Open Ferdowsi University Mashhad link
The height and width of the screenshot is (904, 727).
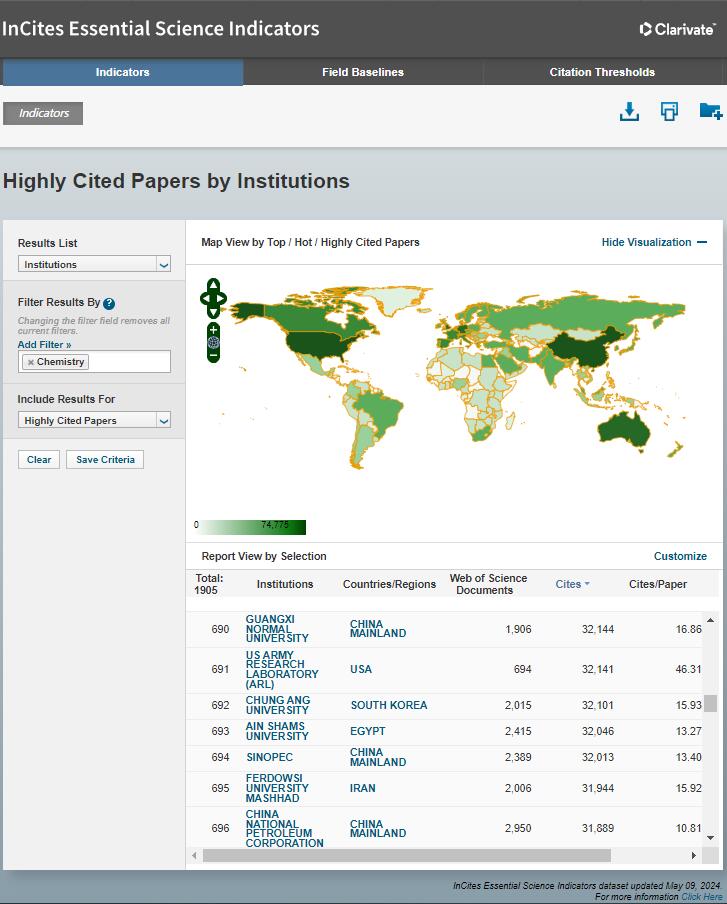click(x=277, y=788)
